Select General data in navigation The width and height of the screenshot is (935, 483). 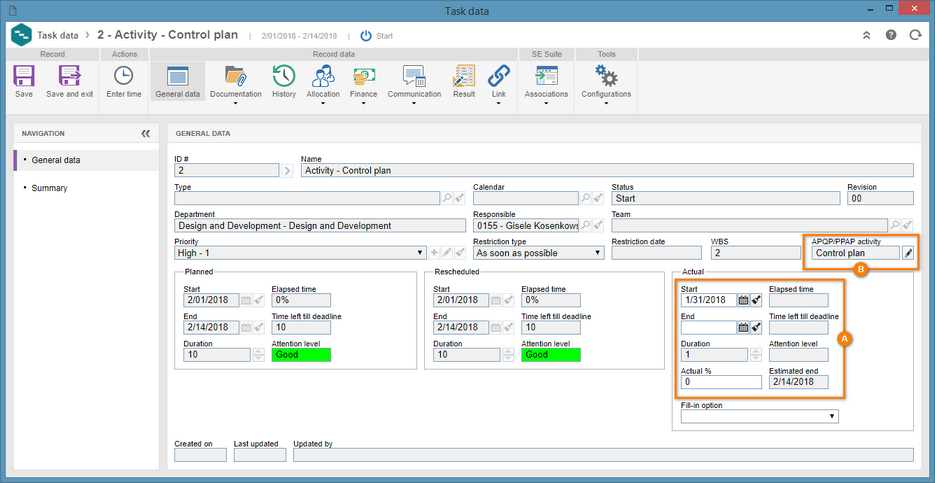86,160
